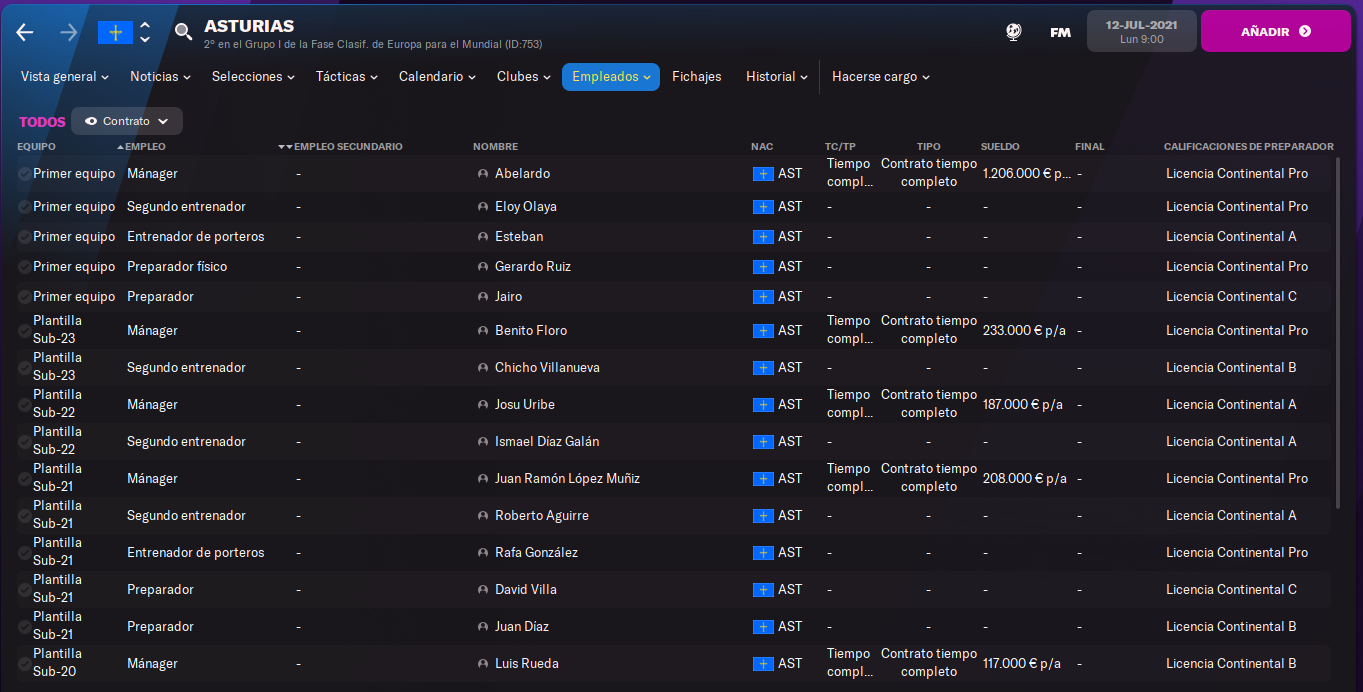This screenshot has height=692, width=1363.
Task: Open Abelardo's staff profile
Action: (x=522, y=174)
